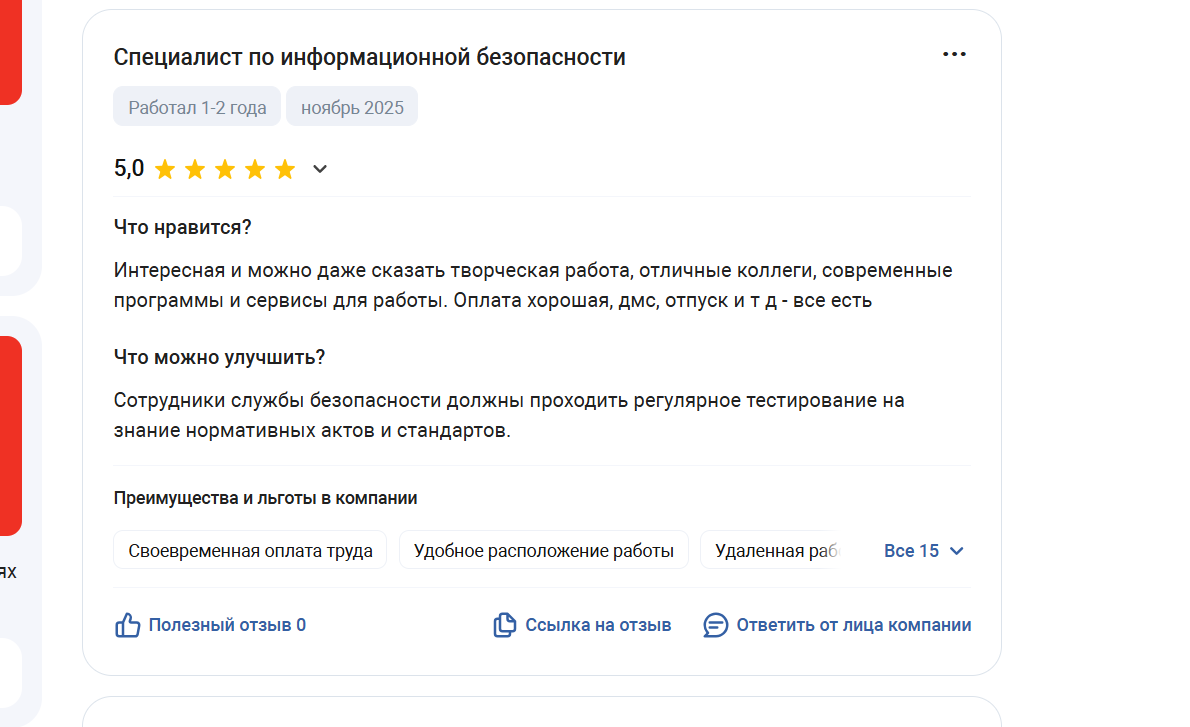This screenshot has height=727, width=1190.
Task: Click the chevron beside "Все 15"
Action: [956, 551]
